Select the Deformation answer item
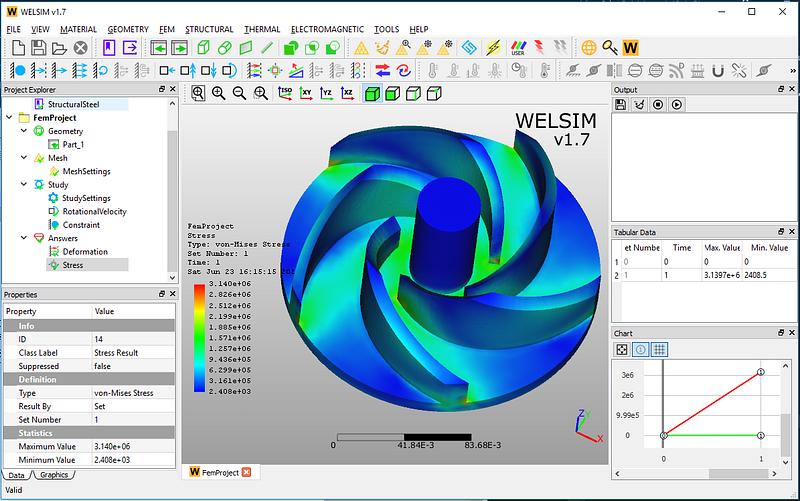 click(85, 252)
